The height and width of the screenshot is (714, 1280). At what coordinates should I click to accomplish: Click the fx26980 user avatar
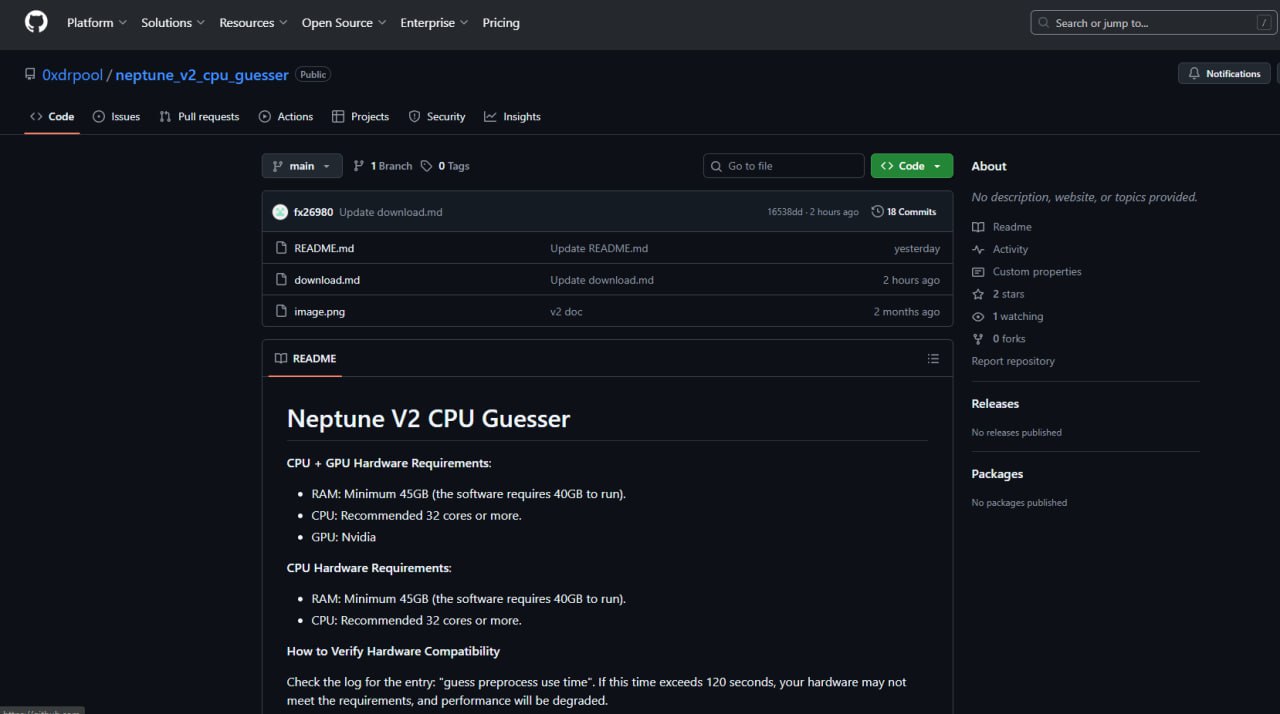tap(280, 212)
